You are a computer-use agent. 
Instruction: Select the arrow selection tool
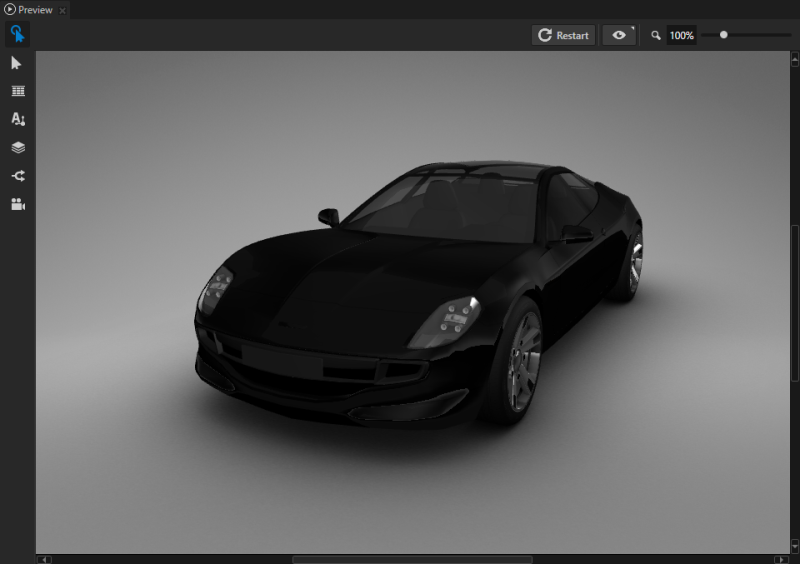point(17,63)
